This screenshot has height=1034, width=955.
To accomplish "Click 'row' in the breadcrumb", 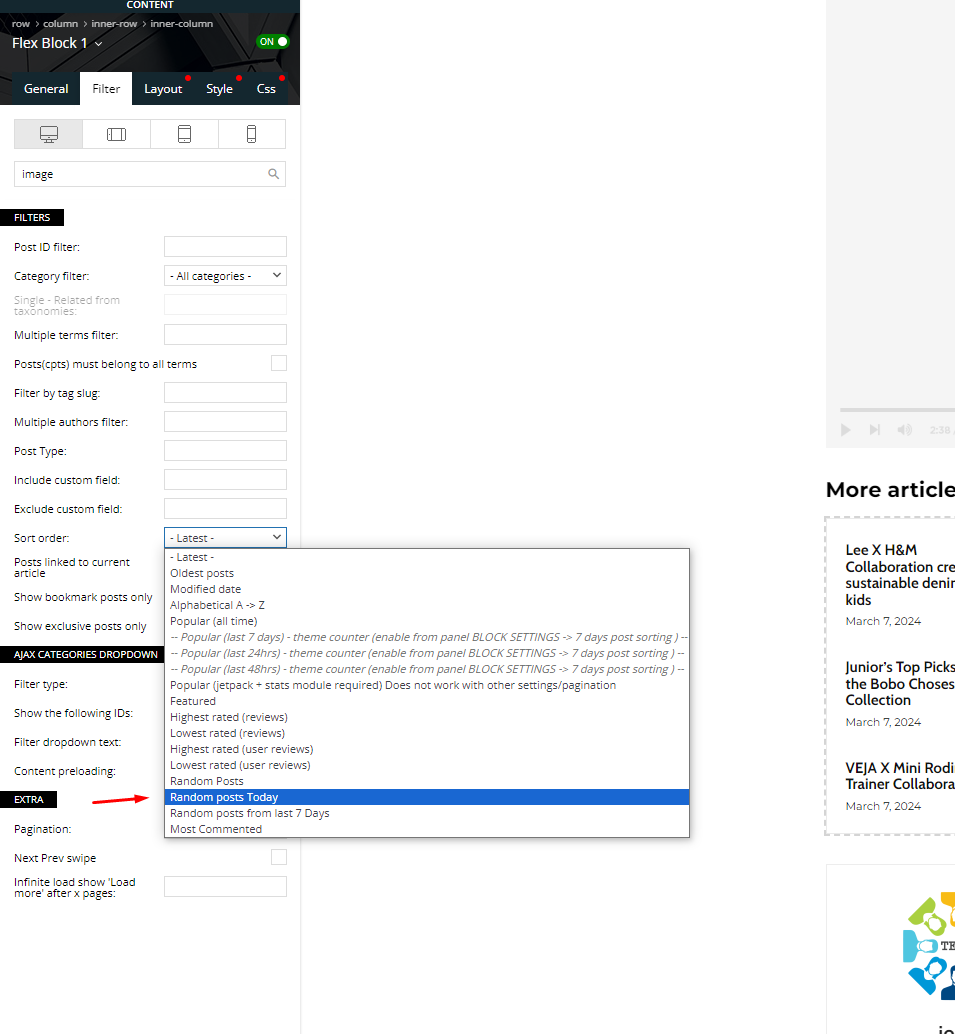I will pos(20,24).
